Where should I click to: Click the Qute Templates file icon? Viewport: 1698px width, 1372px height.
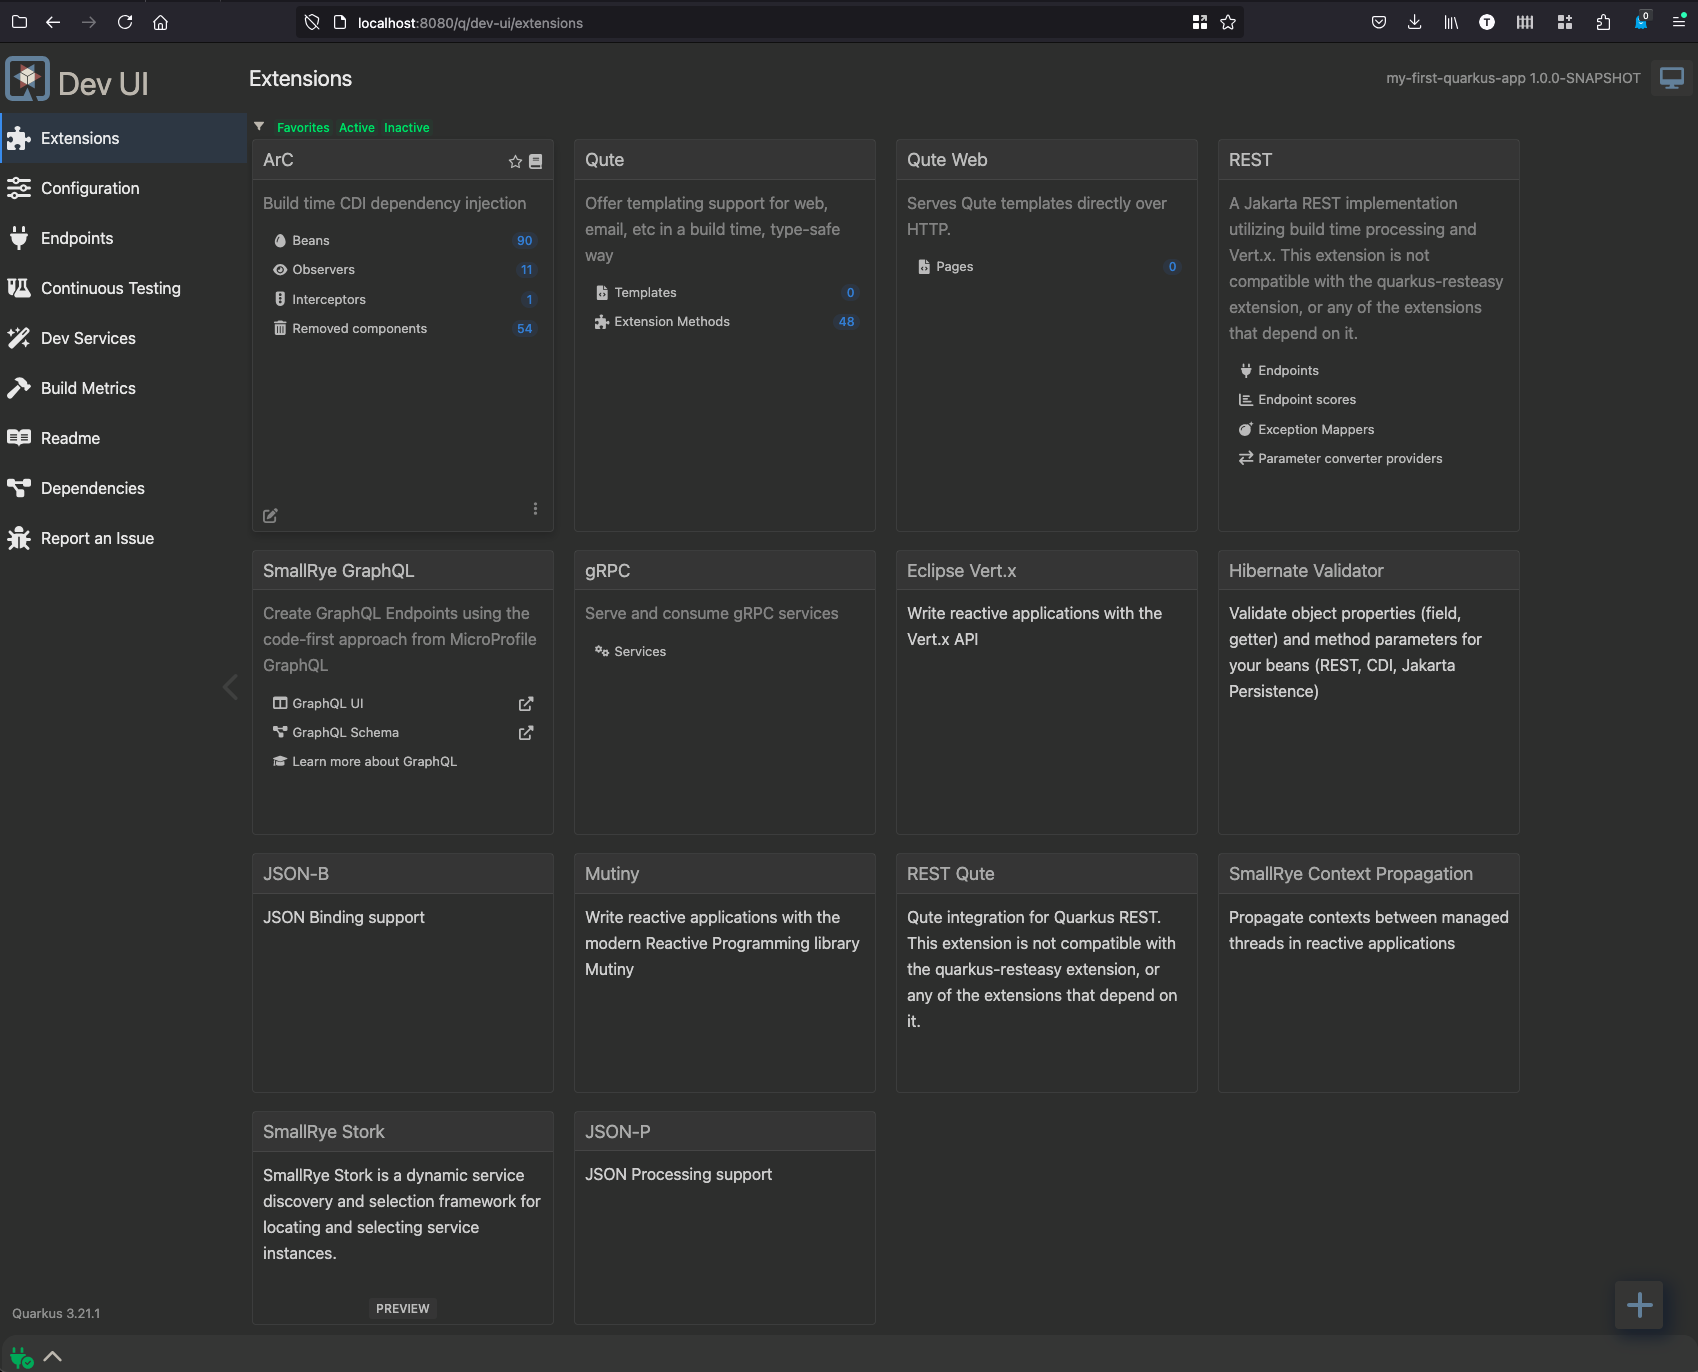tap(602, 293)
